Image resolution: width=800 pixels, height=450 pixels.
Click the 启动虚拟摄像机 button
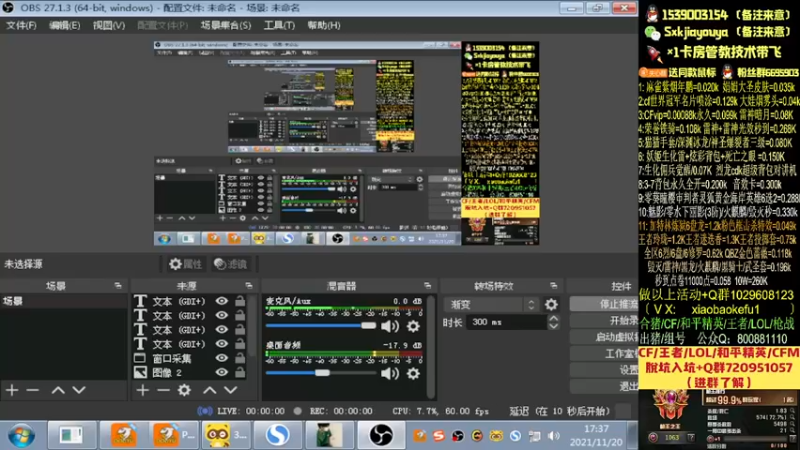[x=604, y=337]
